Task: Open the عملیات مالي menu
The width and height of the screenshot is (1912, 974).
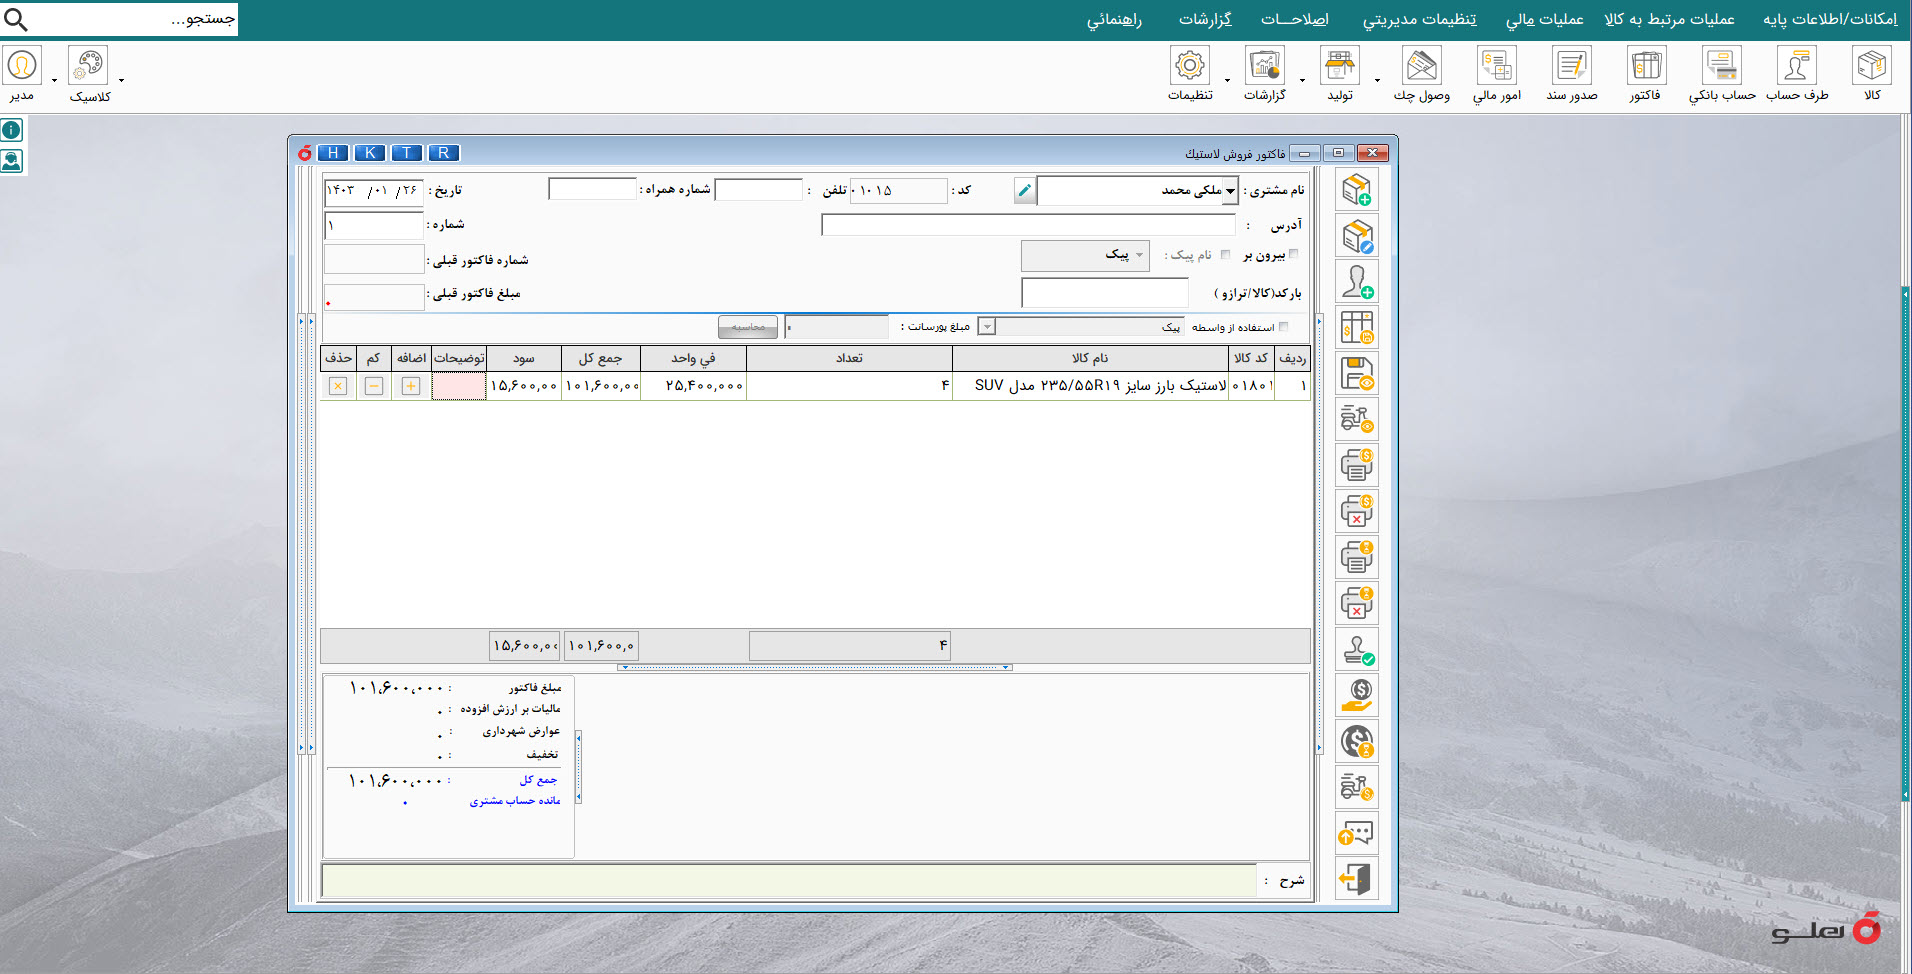Action: pos(1544,19)
